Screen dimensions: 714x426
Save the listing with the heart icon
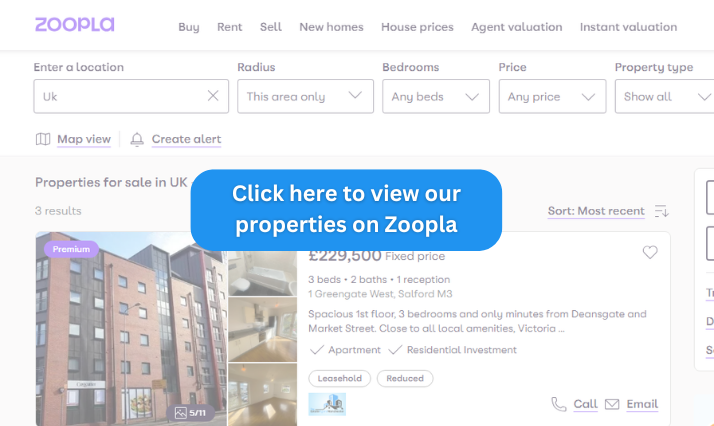(650, 252)
